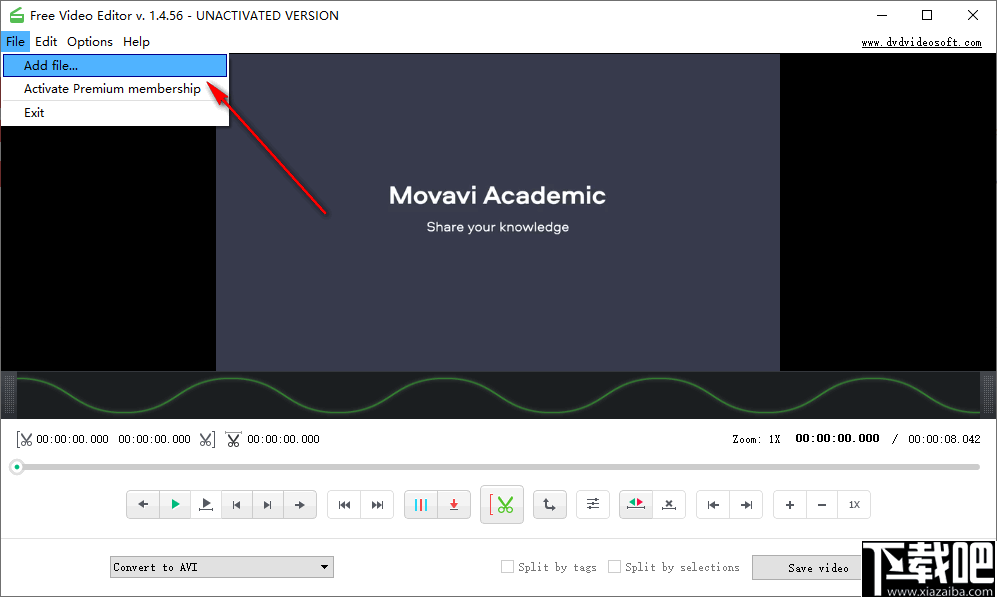Select the Scissors cut tool
The image size is (997, 597).
tap(501, 504)
